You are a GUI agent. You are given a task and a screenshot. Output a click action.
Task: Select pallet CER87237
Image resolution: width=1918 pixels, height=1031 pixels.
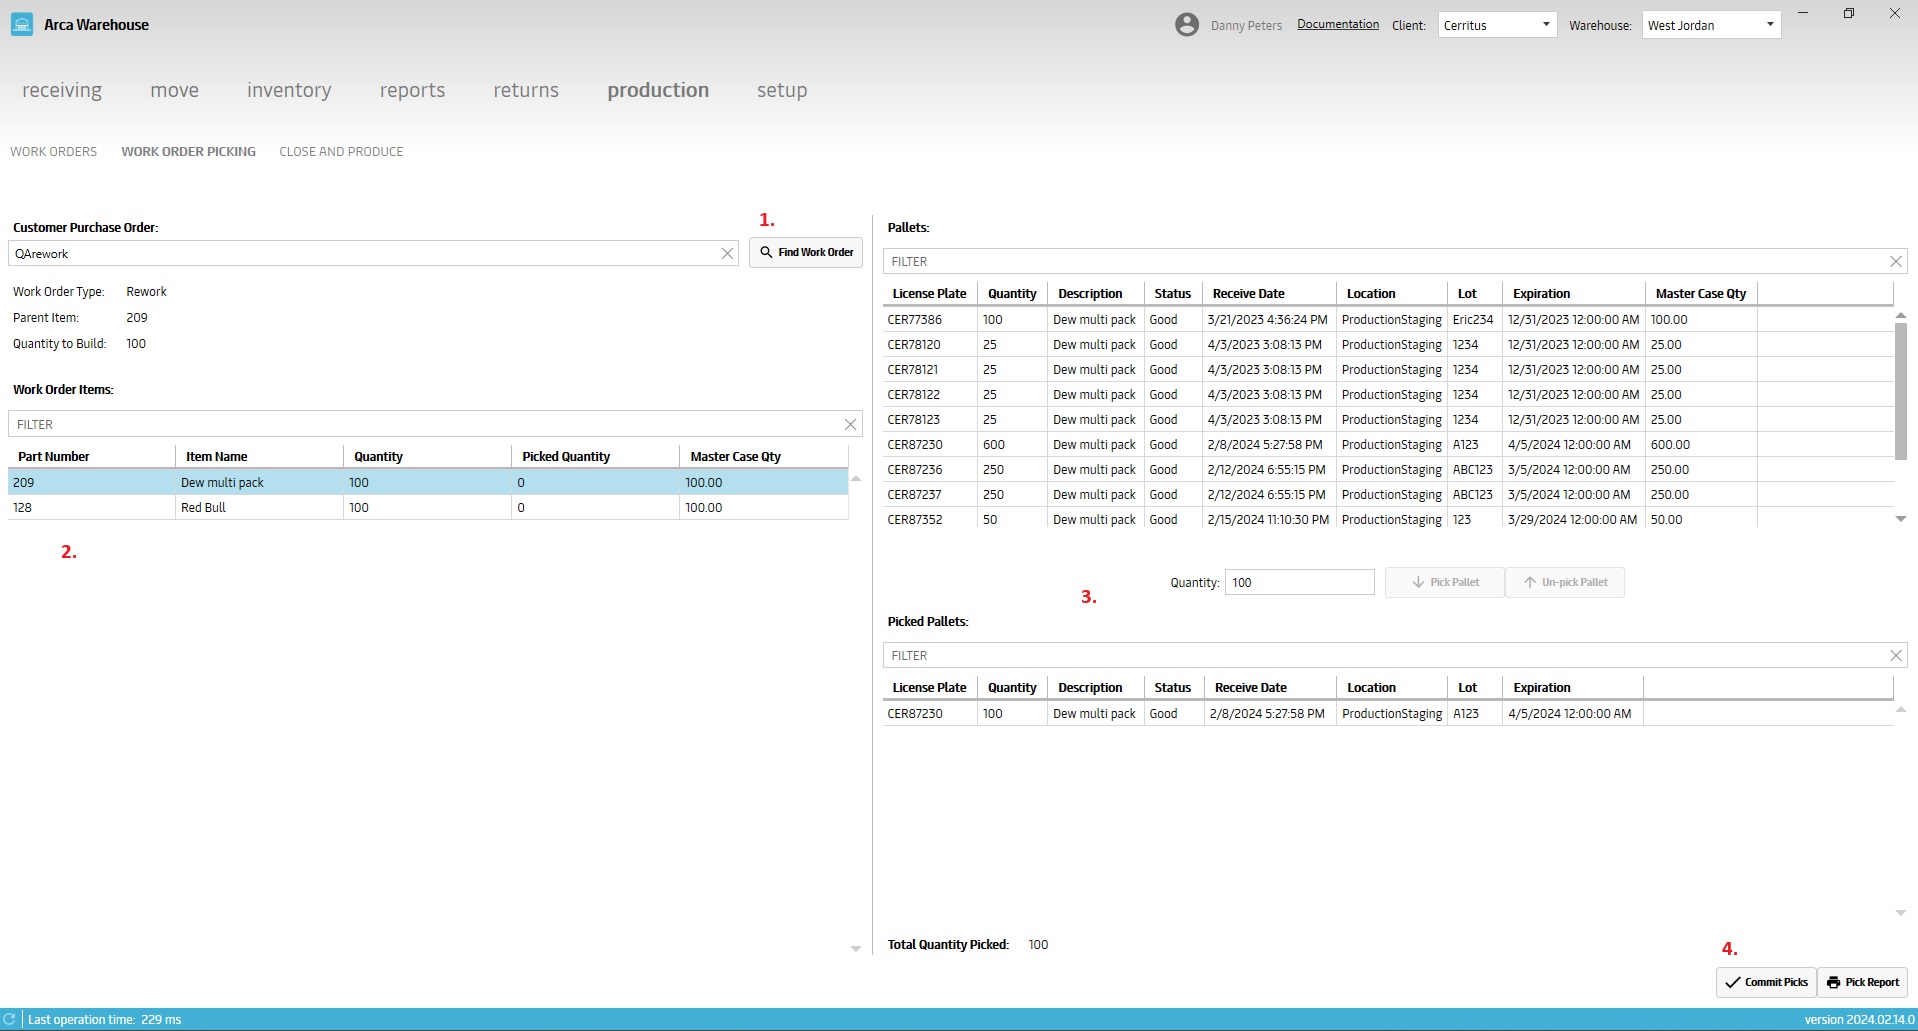tap(1388, 495)
